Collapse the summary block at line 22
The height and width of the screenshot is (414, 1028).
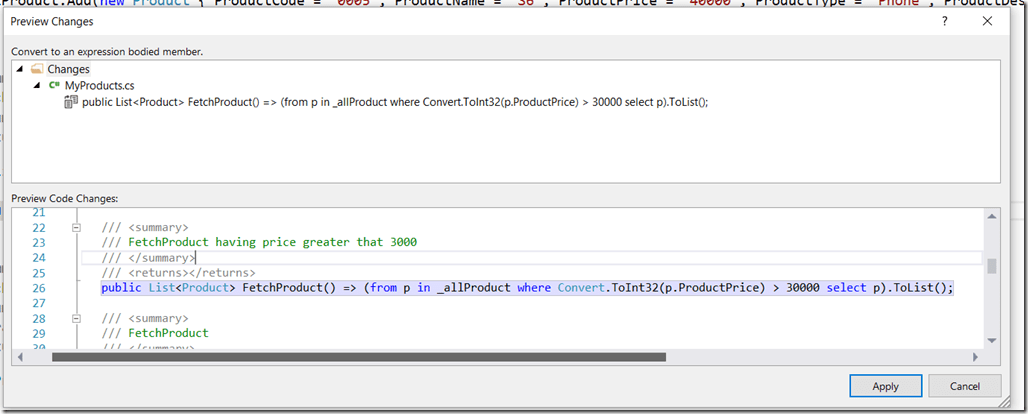(x=76, y=228)
